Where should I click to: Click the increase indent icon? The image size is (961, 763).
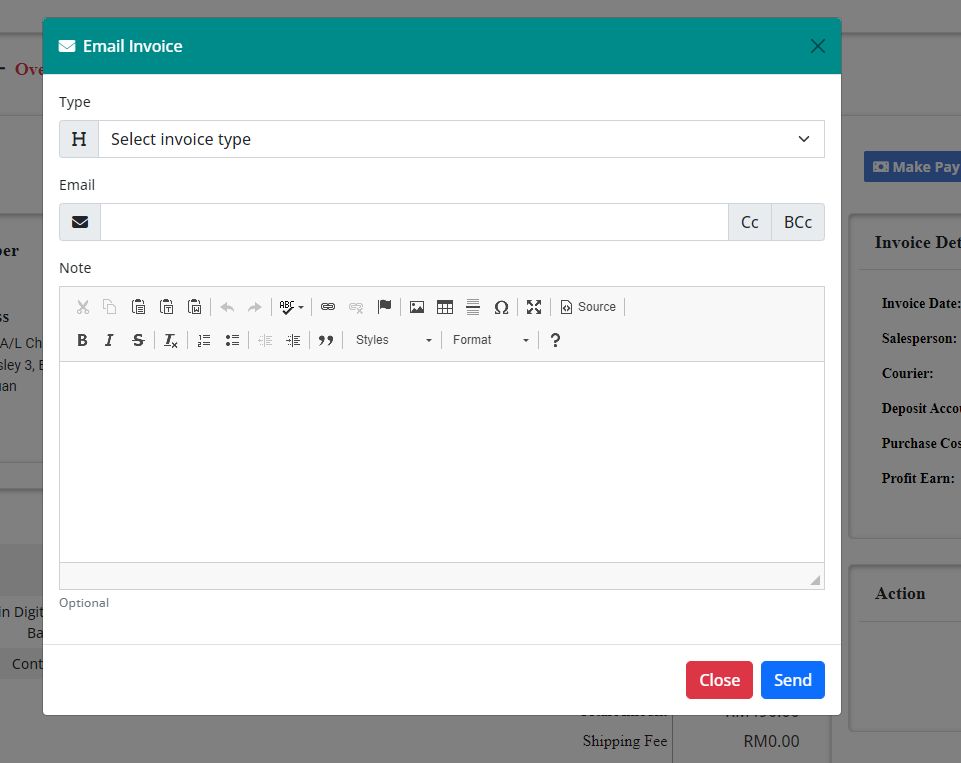(x=293, y=340)
